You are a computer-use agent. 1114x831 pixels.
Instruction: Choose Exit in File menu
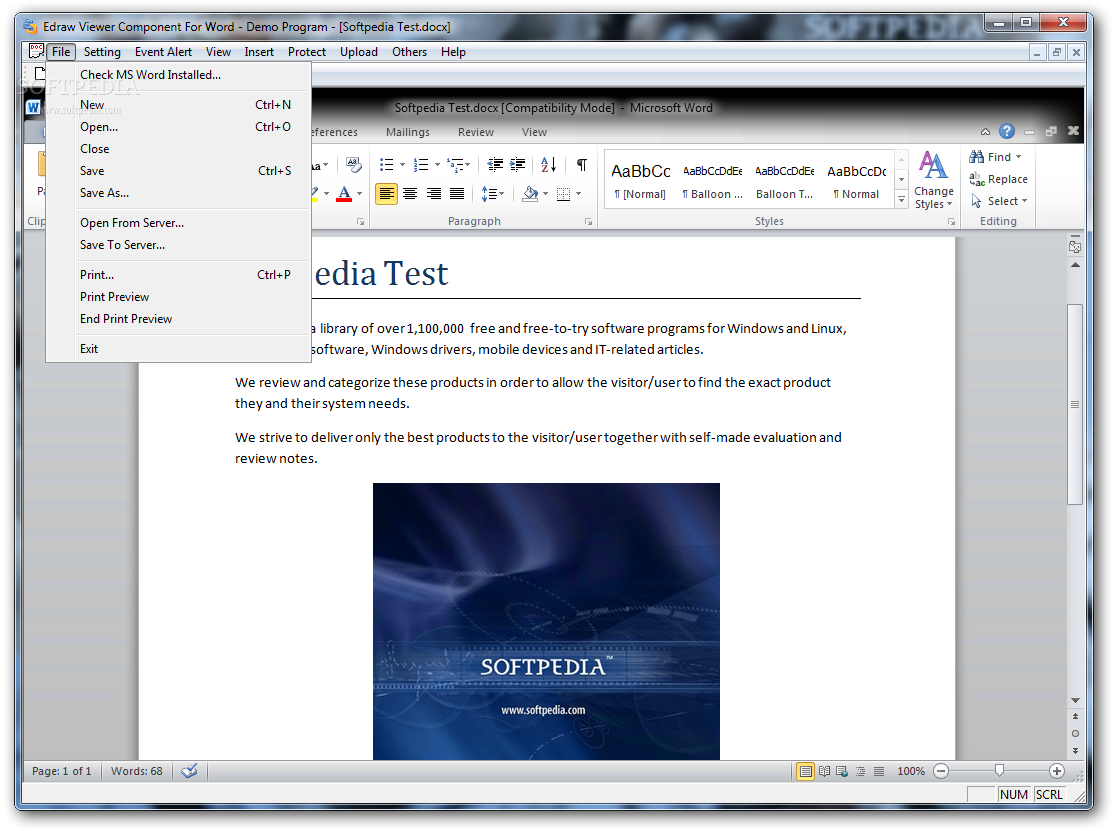(178, 349)
